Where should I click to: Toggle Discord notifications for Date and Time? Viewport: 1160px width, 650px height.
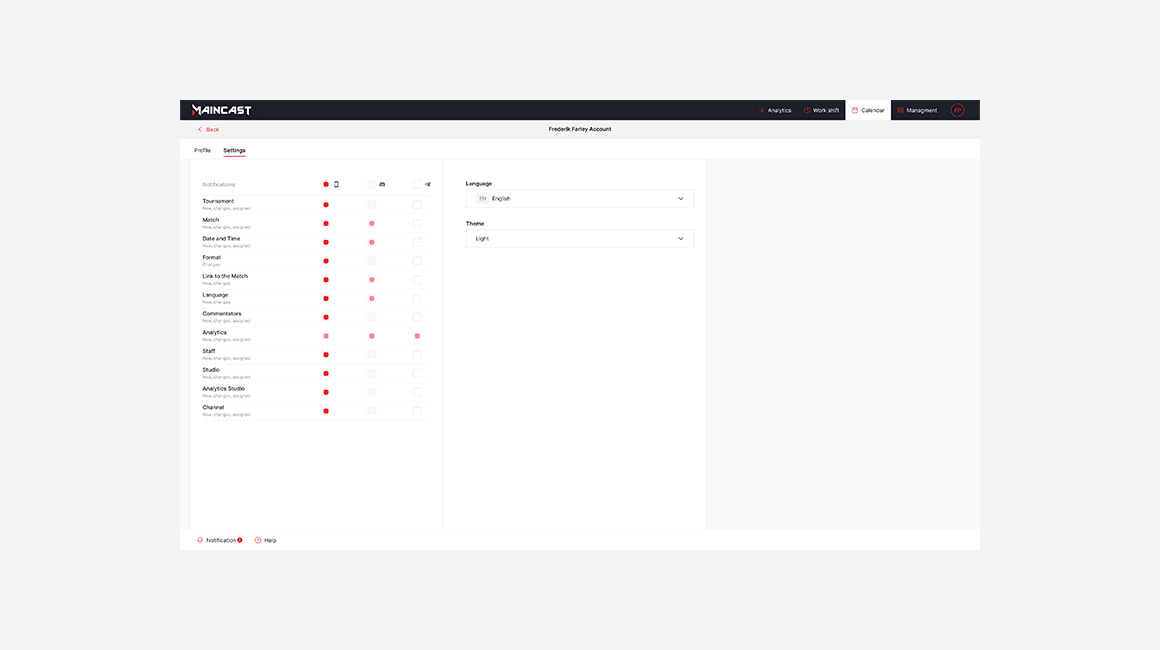372,242
